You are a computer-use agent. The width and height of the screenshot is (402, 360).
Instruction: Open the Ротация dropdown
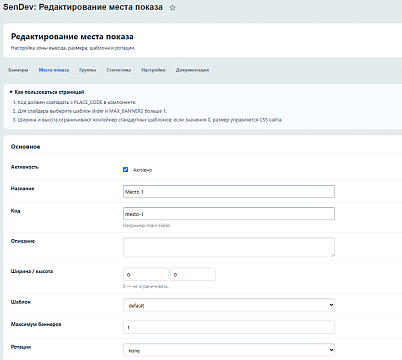[x=229, y=350]
